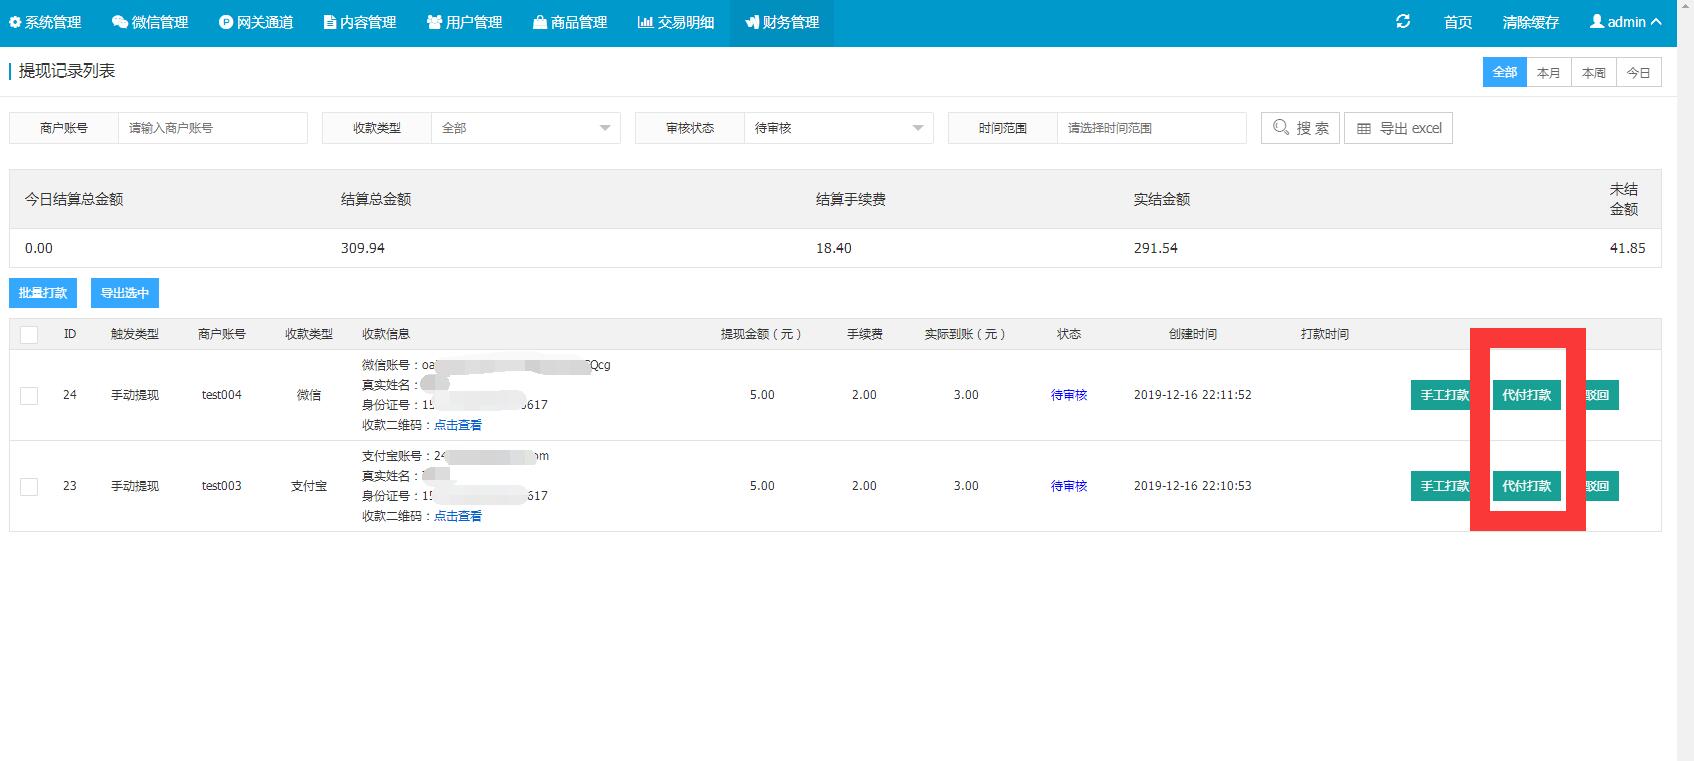Open 点击查看 QR link in row 23
1694x761 pixels.
458,516
